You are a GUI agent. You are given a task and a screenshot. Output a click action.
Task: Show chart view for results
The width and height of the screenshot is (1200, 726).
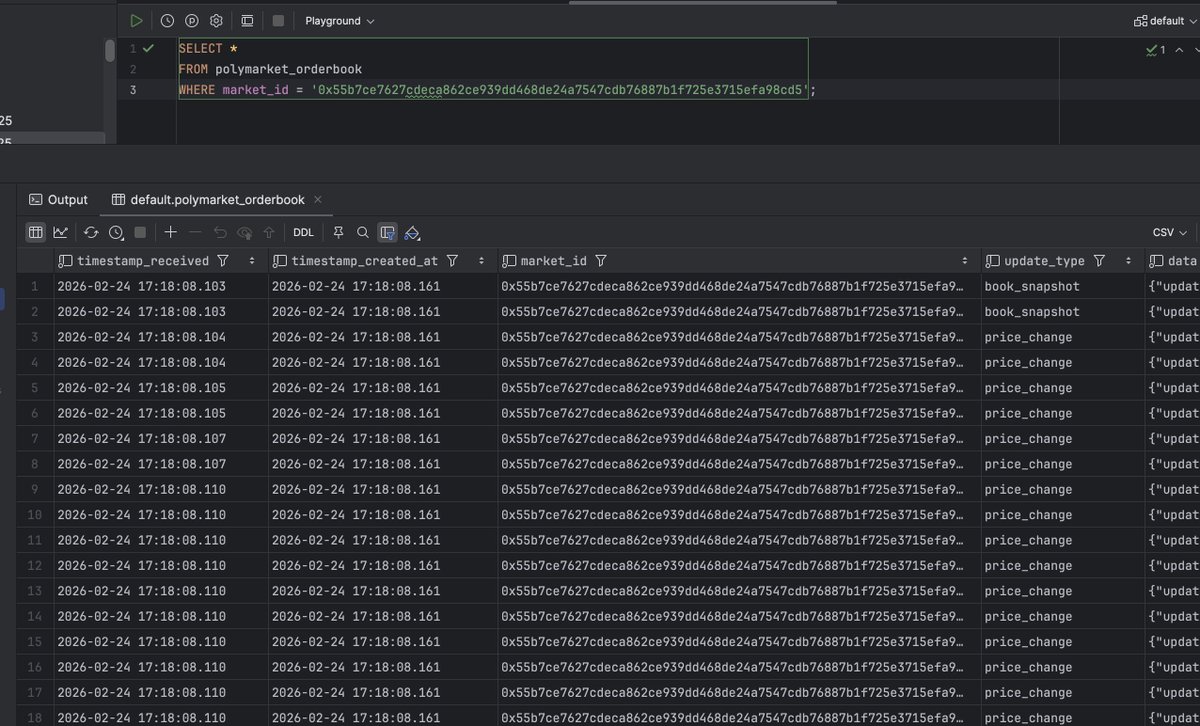point(61,232)
